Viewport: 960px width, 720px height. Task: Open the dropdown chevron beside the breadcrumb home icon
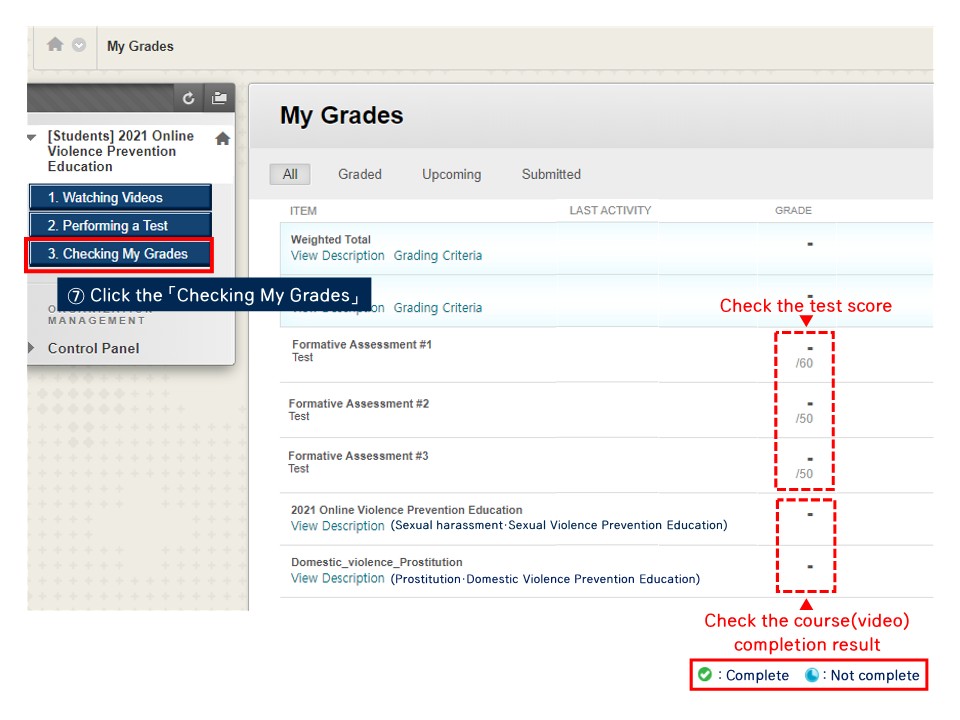pos(78,45)
